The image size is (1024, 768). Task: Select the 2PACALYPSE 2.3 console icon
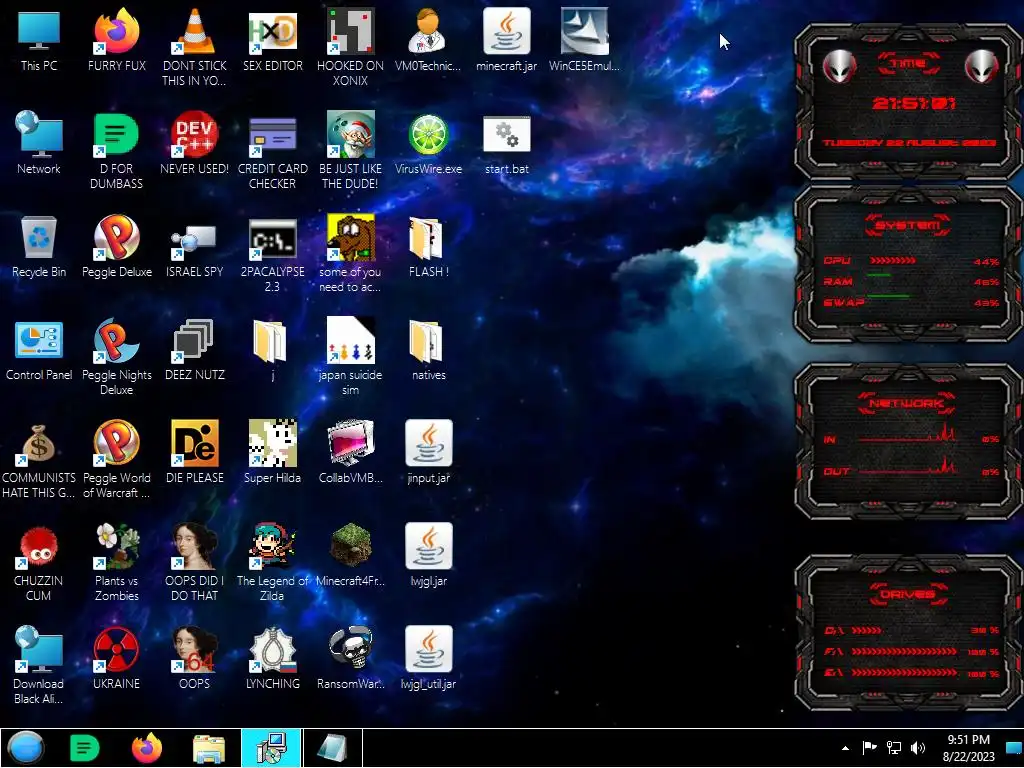pos(272,253)
